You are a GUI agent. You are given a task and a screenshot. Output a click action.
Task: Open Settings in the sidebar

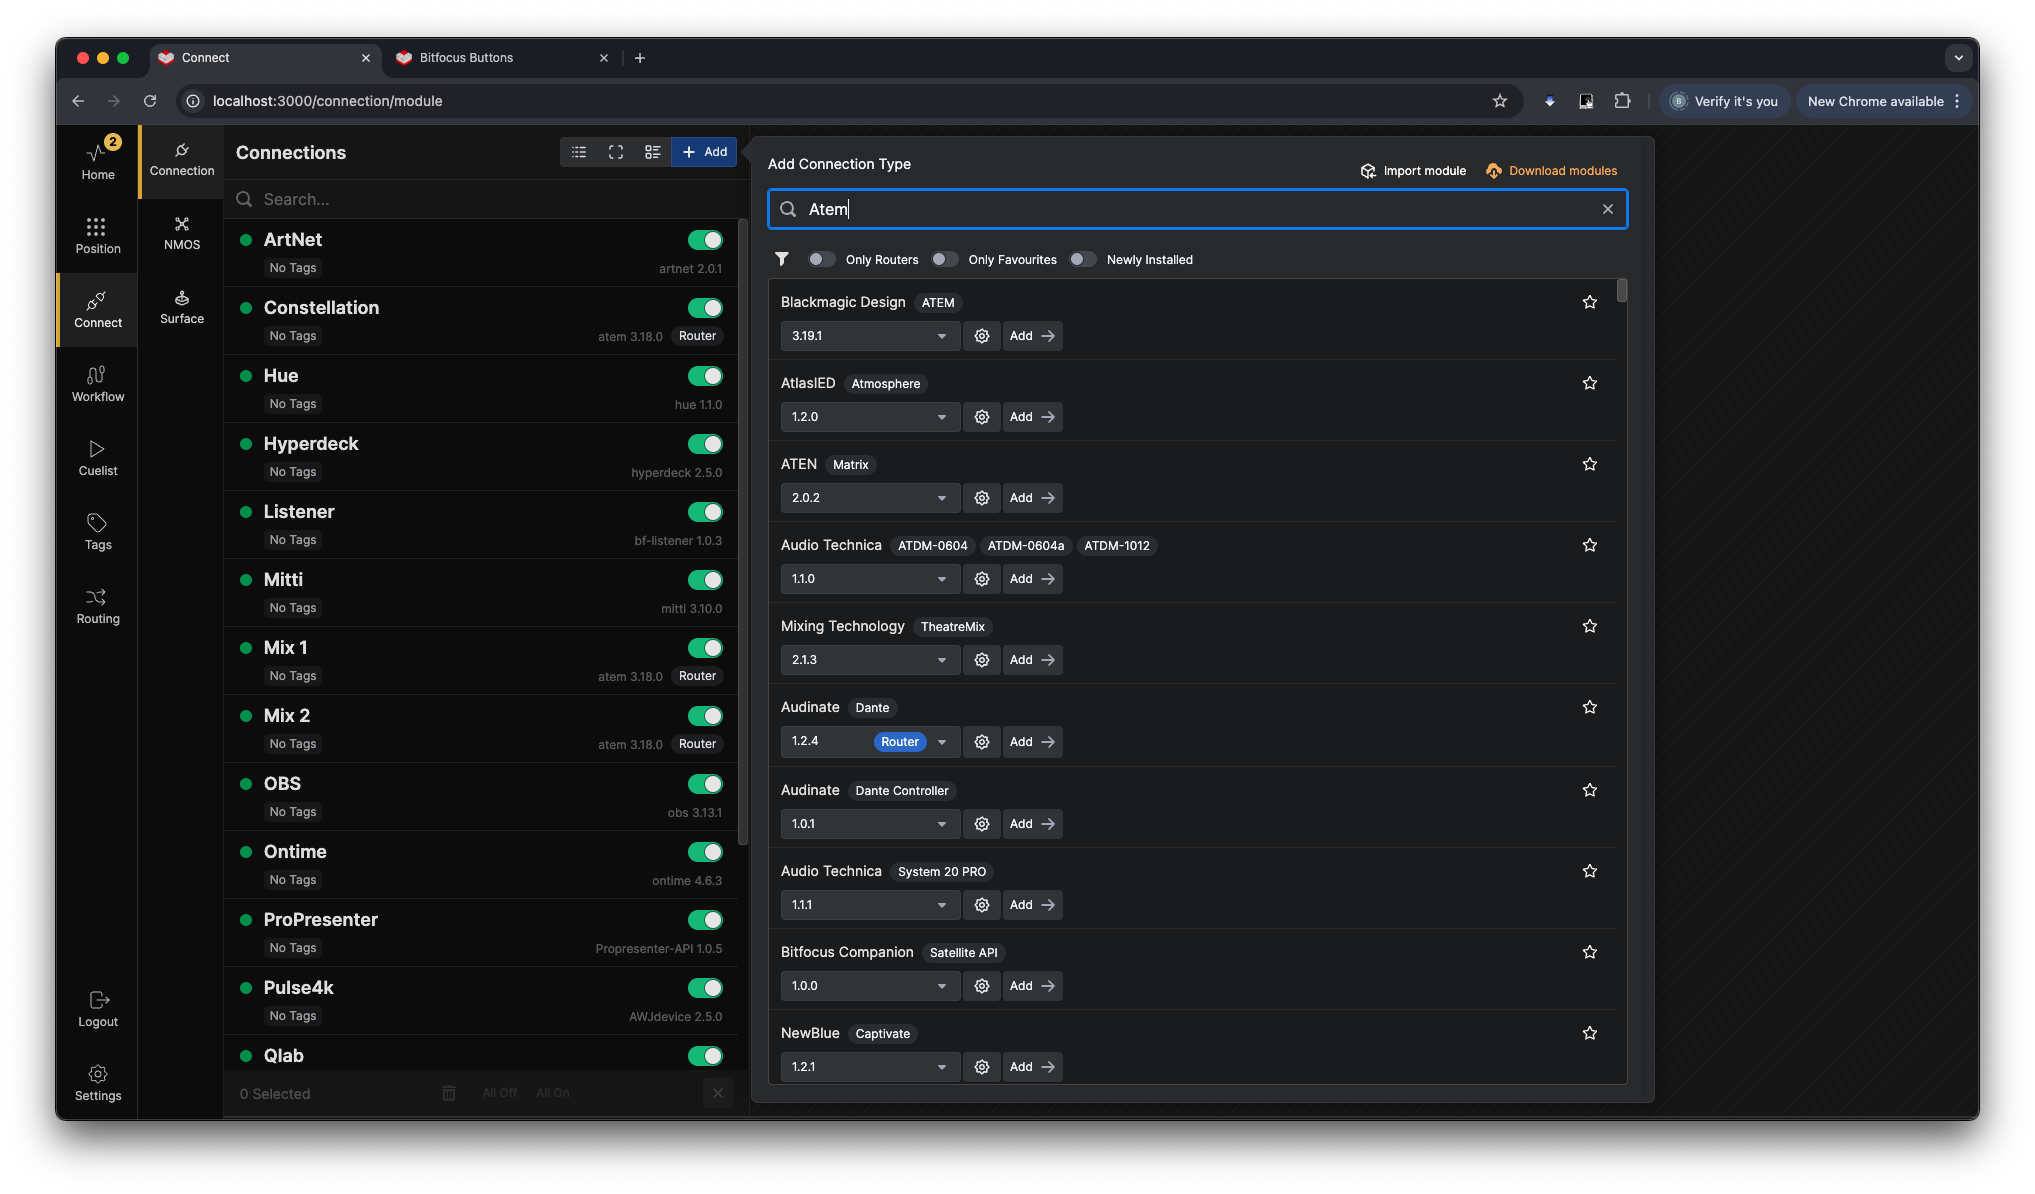[x=98, y=1083]
